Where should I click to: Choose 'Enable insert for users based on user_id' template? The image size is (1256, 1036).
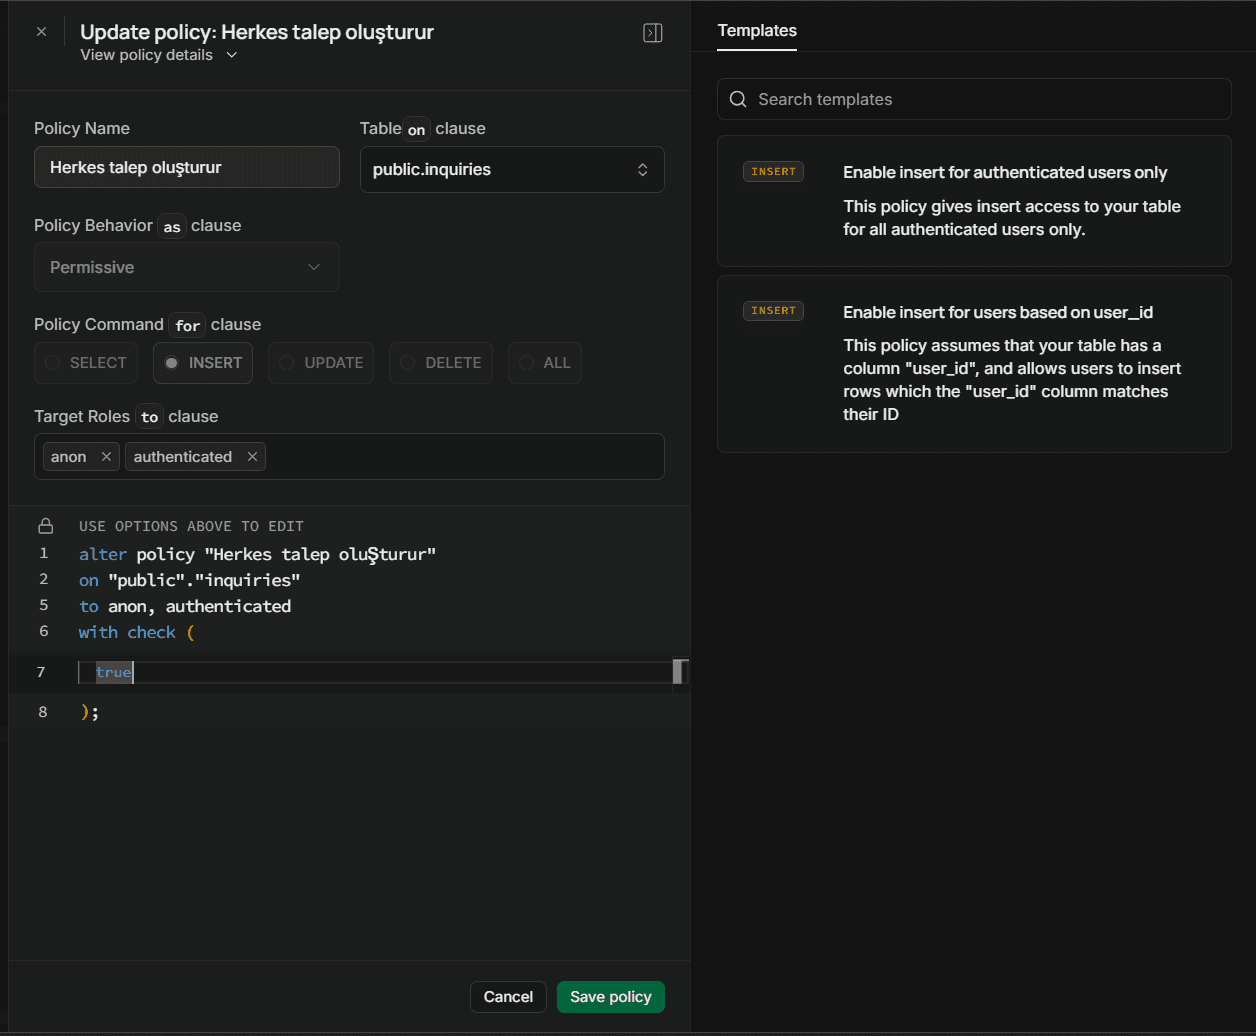(974, 364)
